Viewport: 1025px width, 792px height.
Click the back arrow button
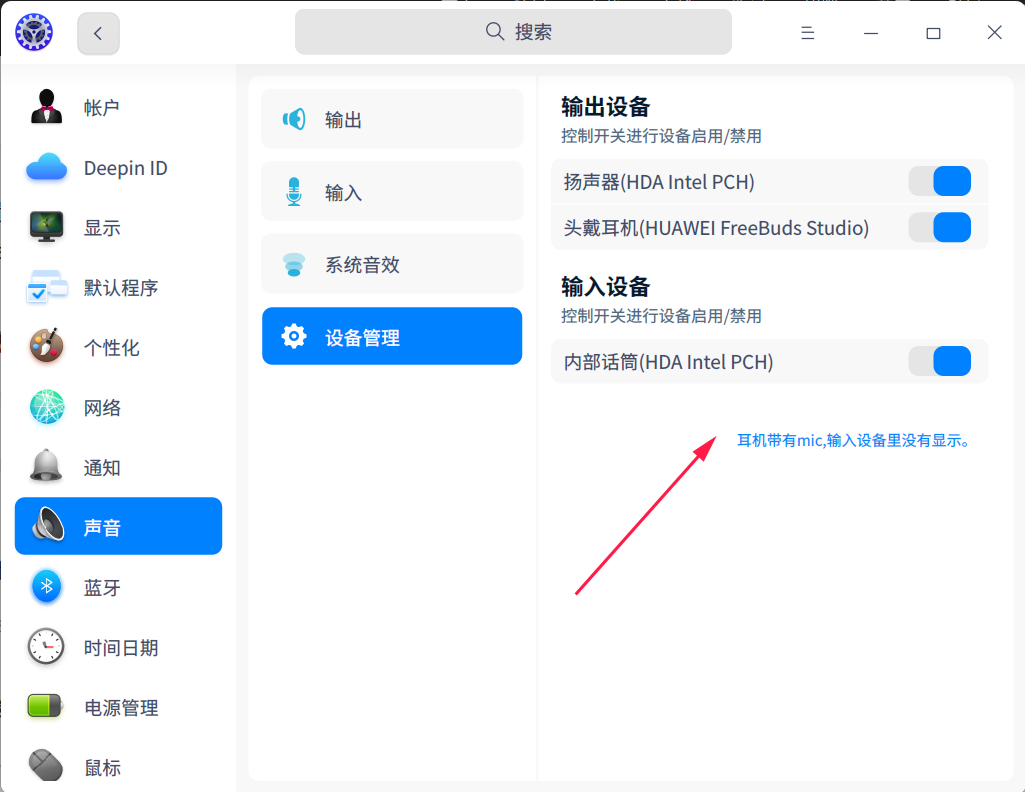click(x=97, y=32)
